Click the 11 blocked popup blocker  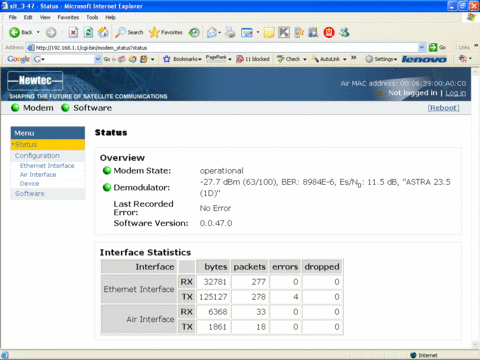coord(253,59)
